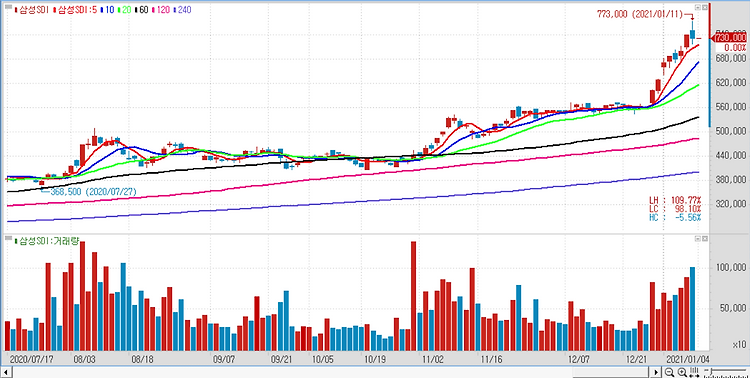Select the 20-day moving average legend
Image resolution: width=750 pixels, height=378 pixels.
pos(124,10)
